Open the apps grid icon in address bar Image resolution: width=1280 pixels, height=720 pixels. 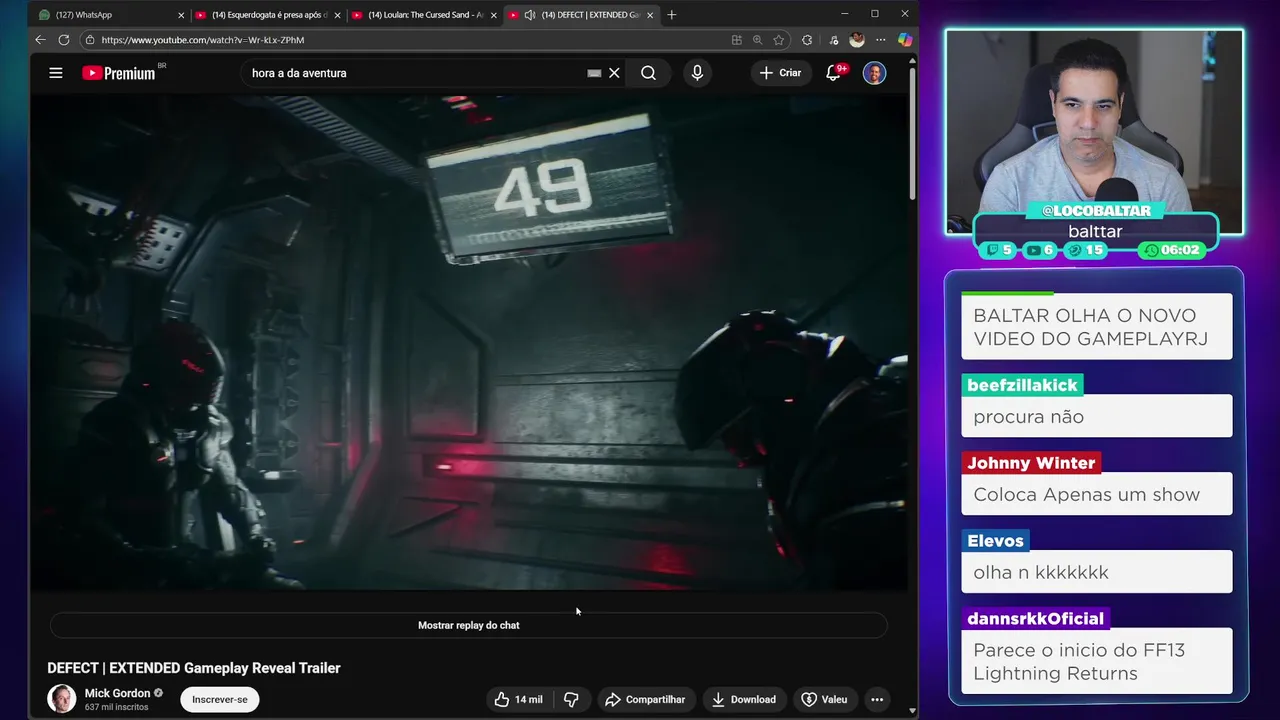tap(737, 40)
